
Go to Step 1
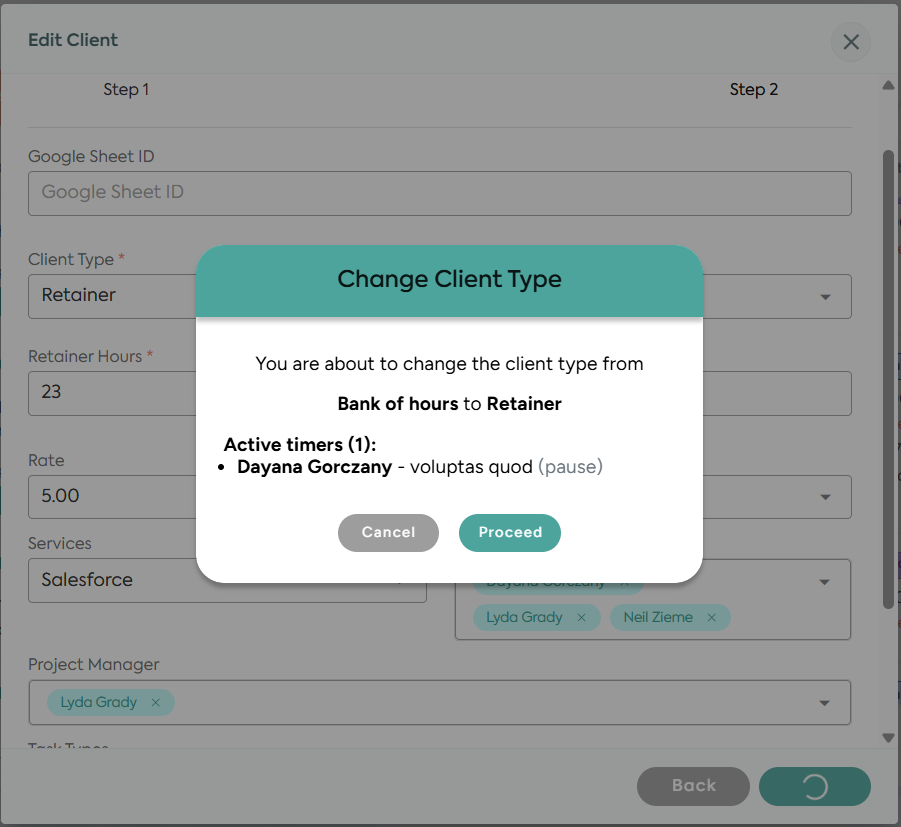pos(126,90)
